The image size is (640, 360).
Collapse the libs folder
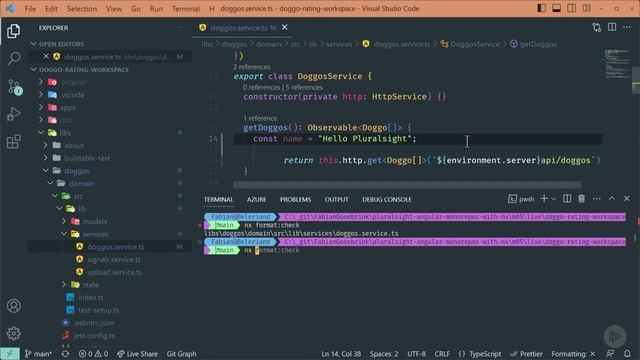pyautogui.click(x=41, y=133)
